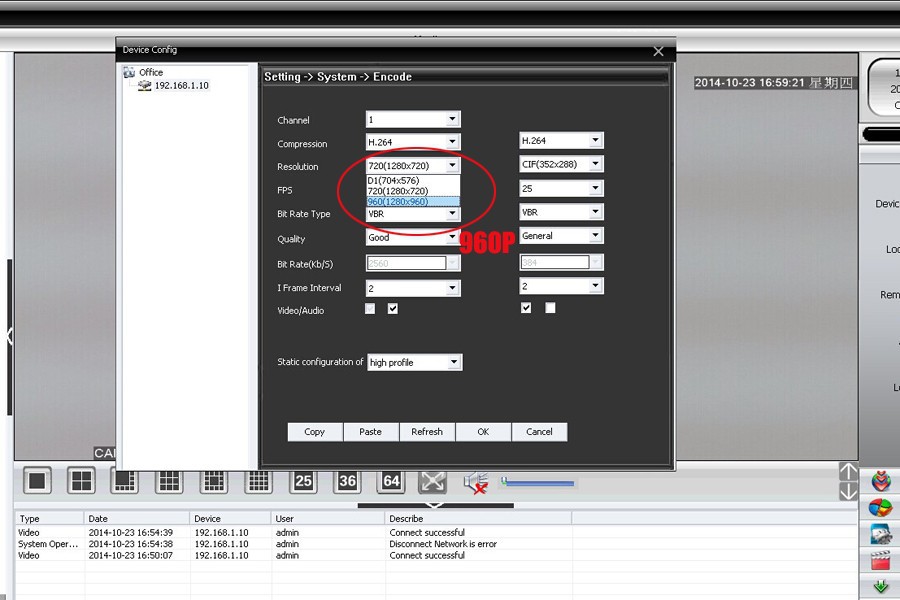900x600 pixels.
Task: Select the four-camera split view icon
Action: point(81,481)
